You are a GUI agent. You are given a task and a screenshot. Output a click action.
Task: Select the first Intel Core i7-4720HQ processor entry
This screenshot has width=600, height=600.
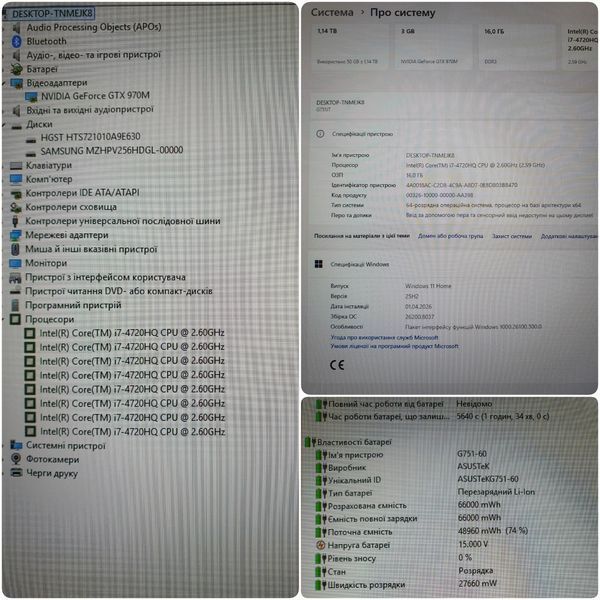(x=132, y=333)
